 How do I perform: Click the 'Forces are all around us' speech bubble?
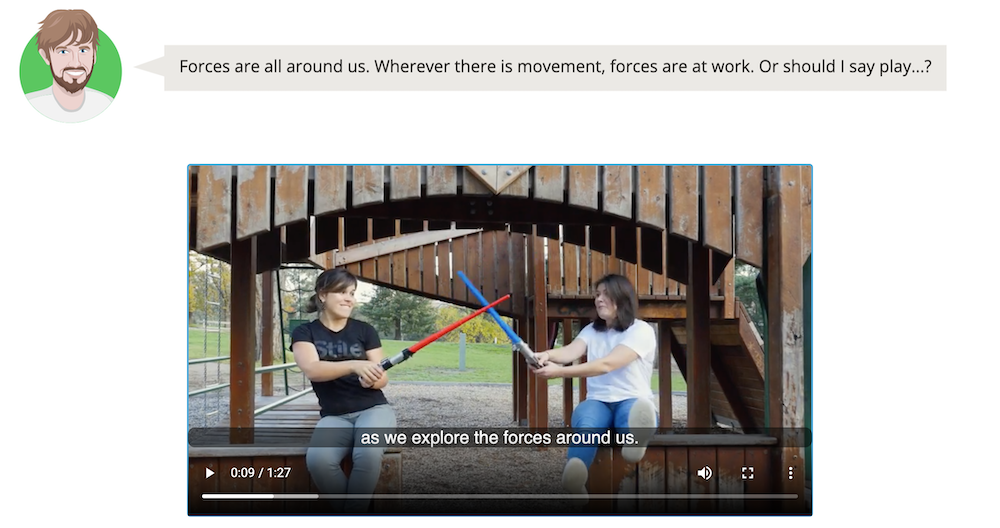pyautogui.click(x=555, y=68)
